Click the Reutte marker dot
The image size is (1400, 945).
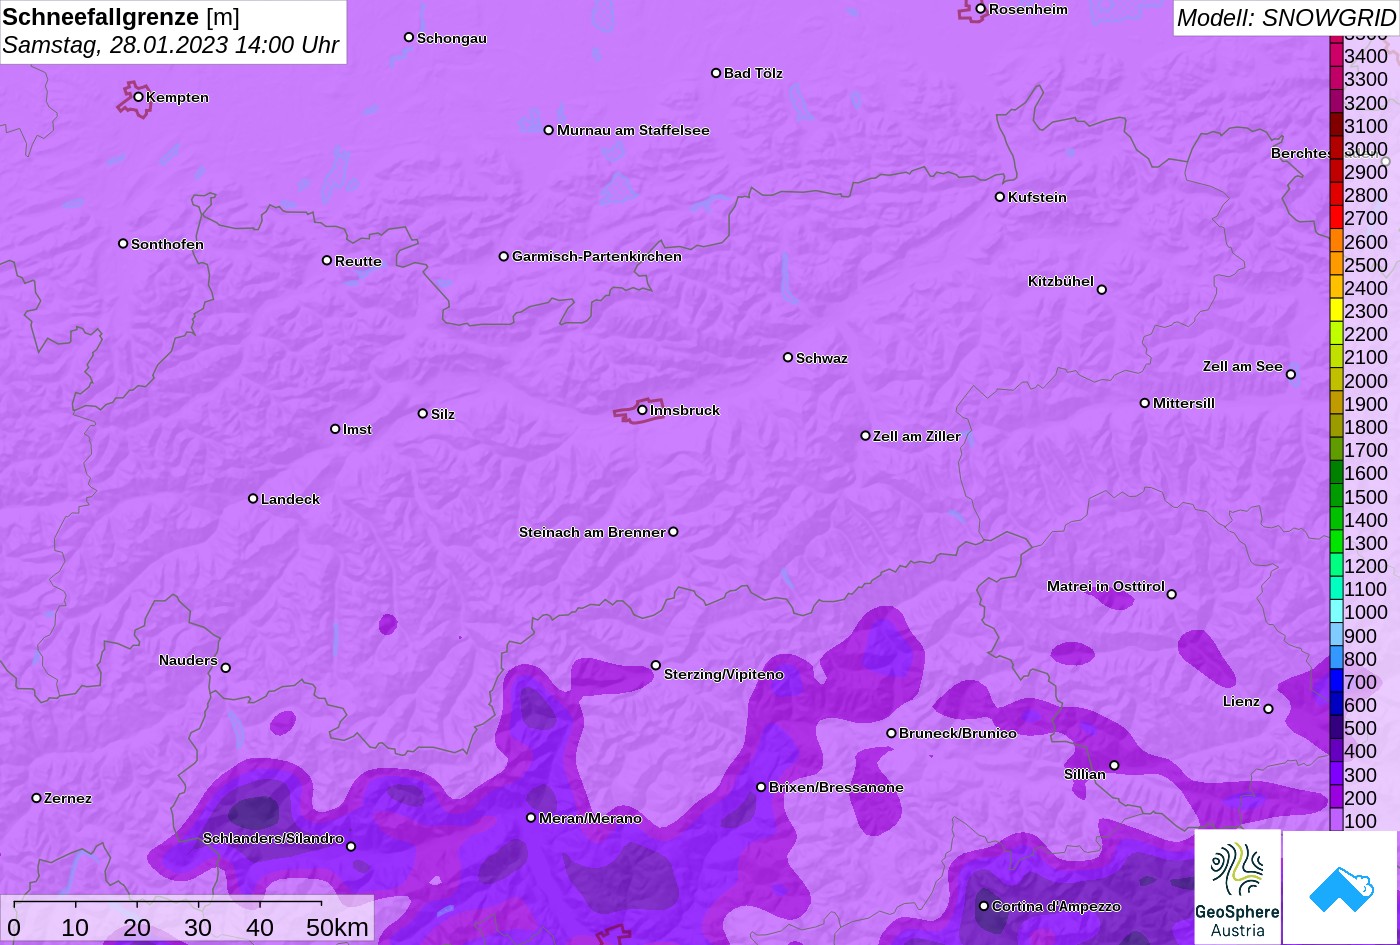click(x=327, y=261)
